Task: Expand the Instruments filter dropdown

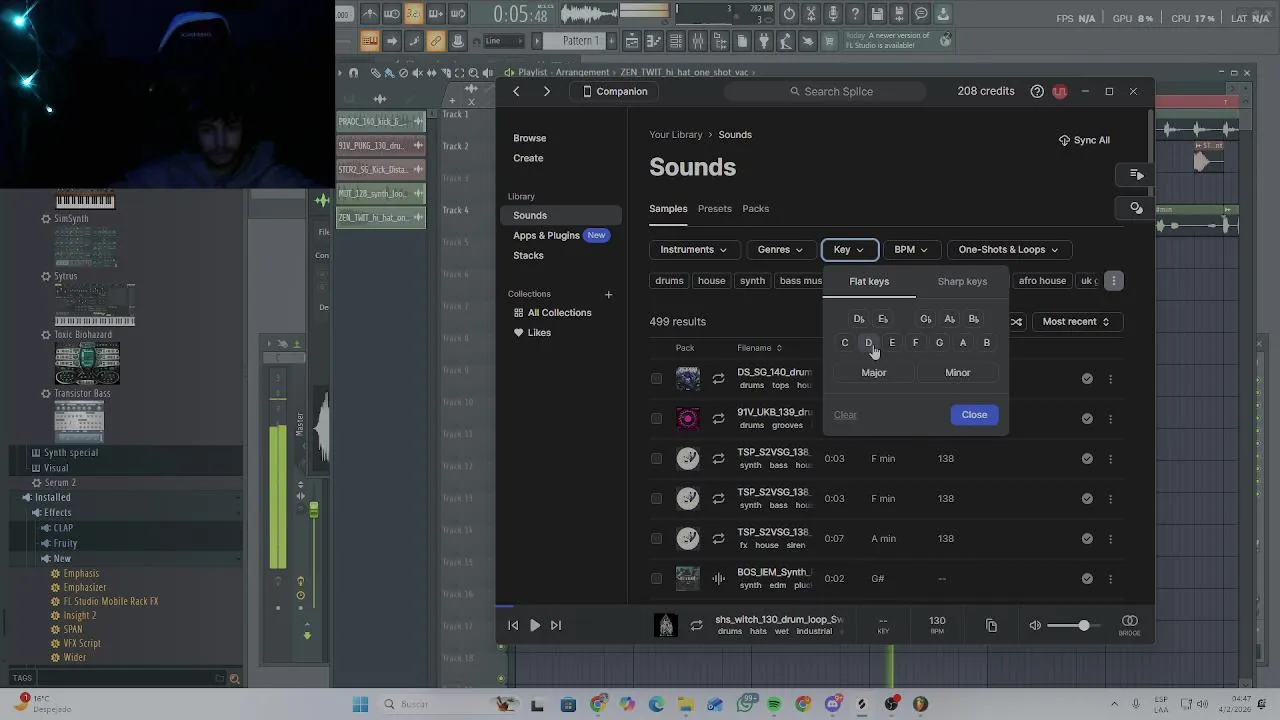Action: (693, 250)
